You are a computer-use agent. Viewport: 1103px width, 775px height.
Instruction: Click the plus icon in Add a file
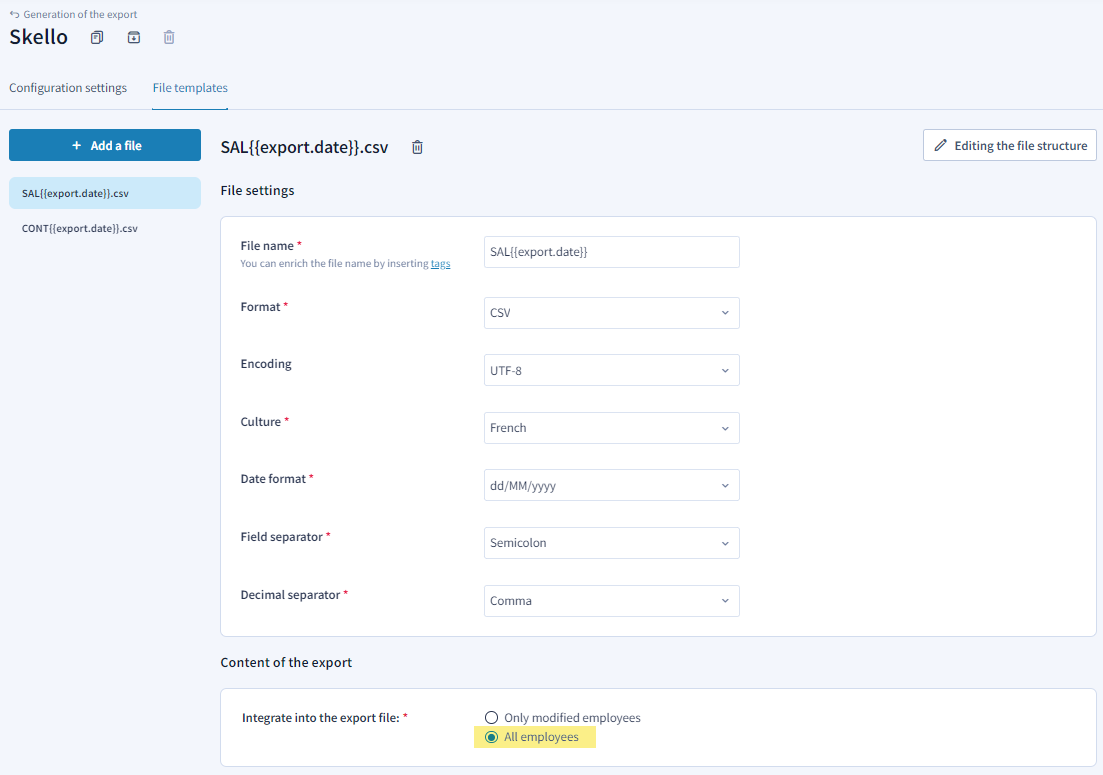(x=77, y=146)
